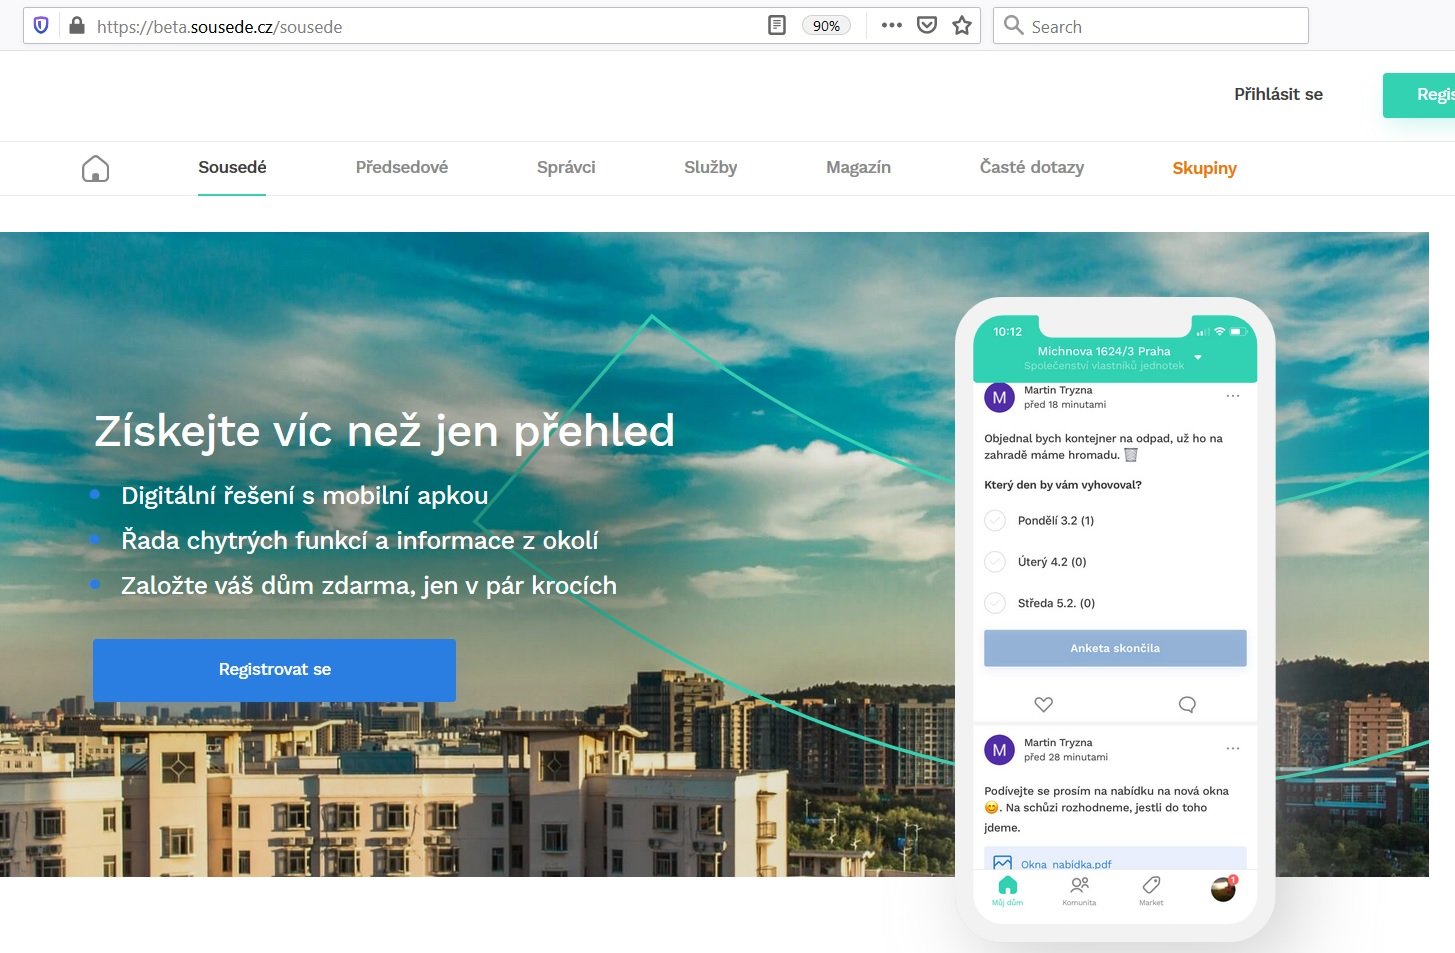
Task: Select poll option Středa 5.2.
Action: click(995, 603)
